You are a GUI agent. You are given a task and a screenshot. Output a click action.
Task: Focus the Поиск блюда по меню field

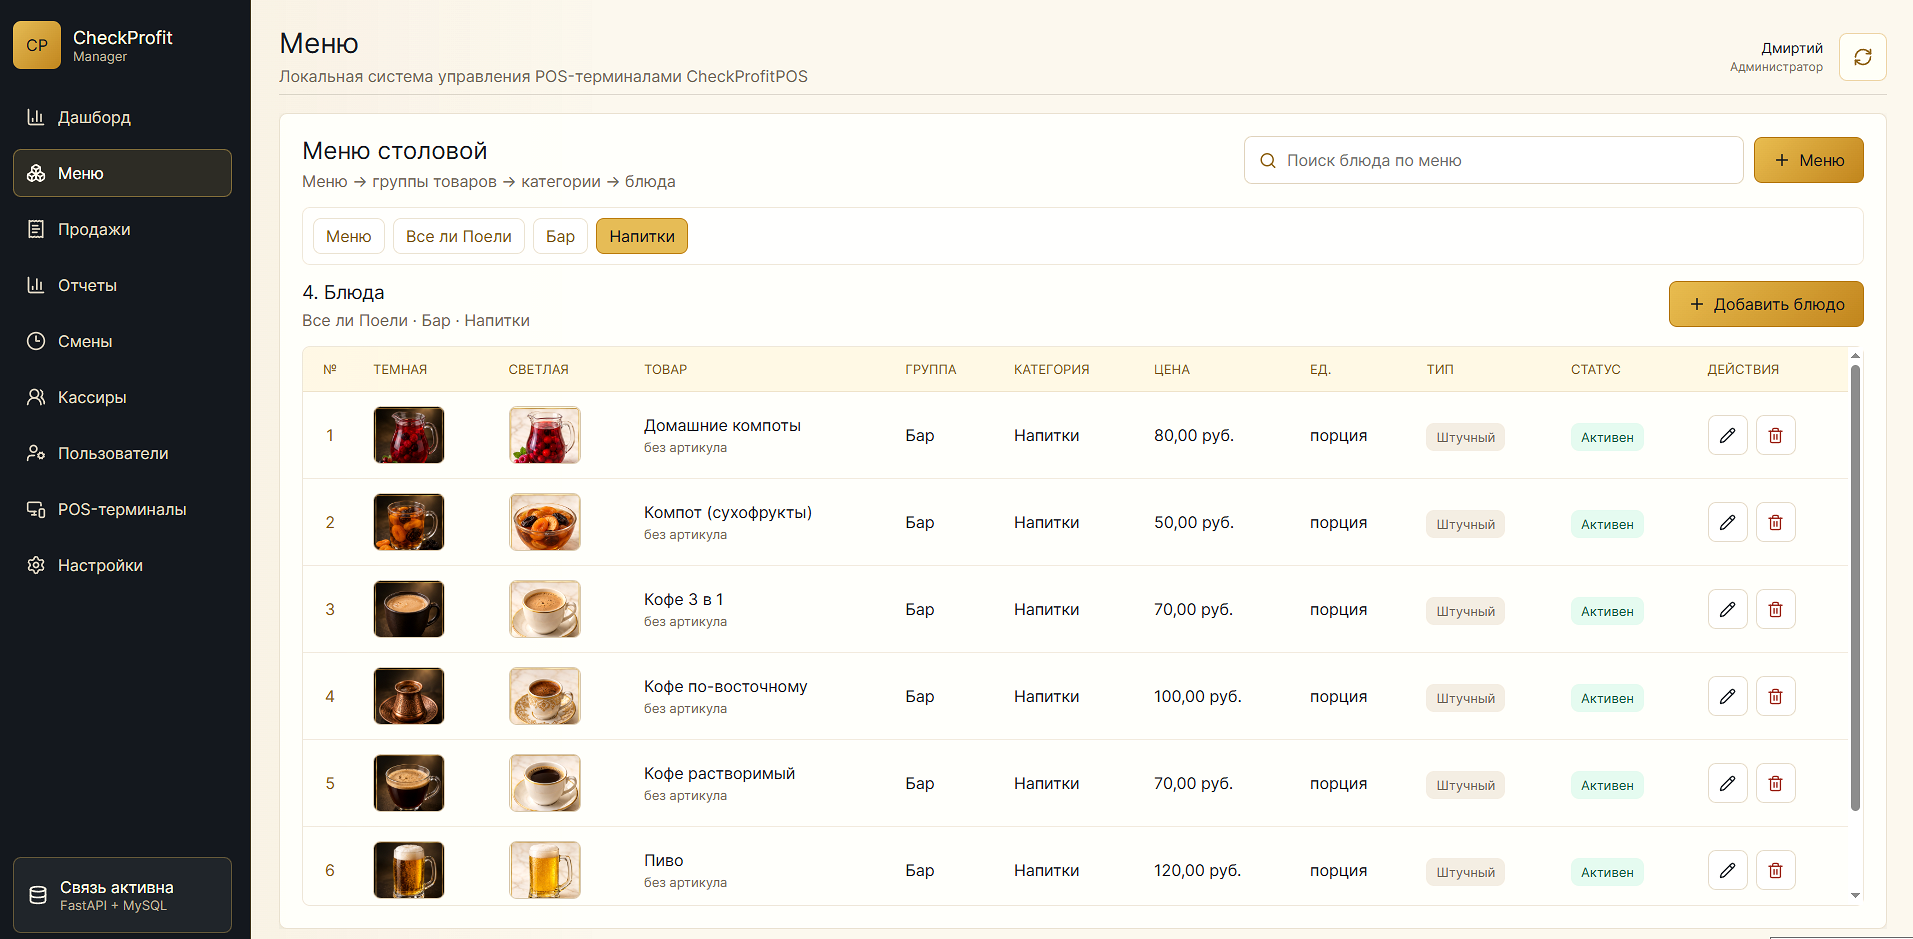point(1493,160)
